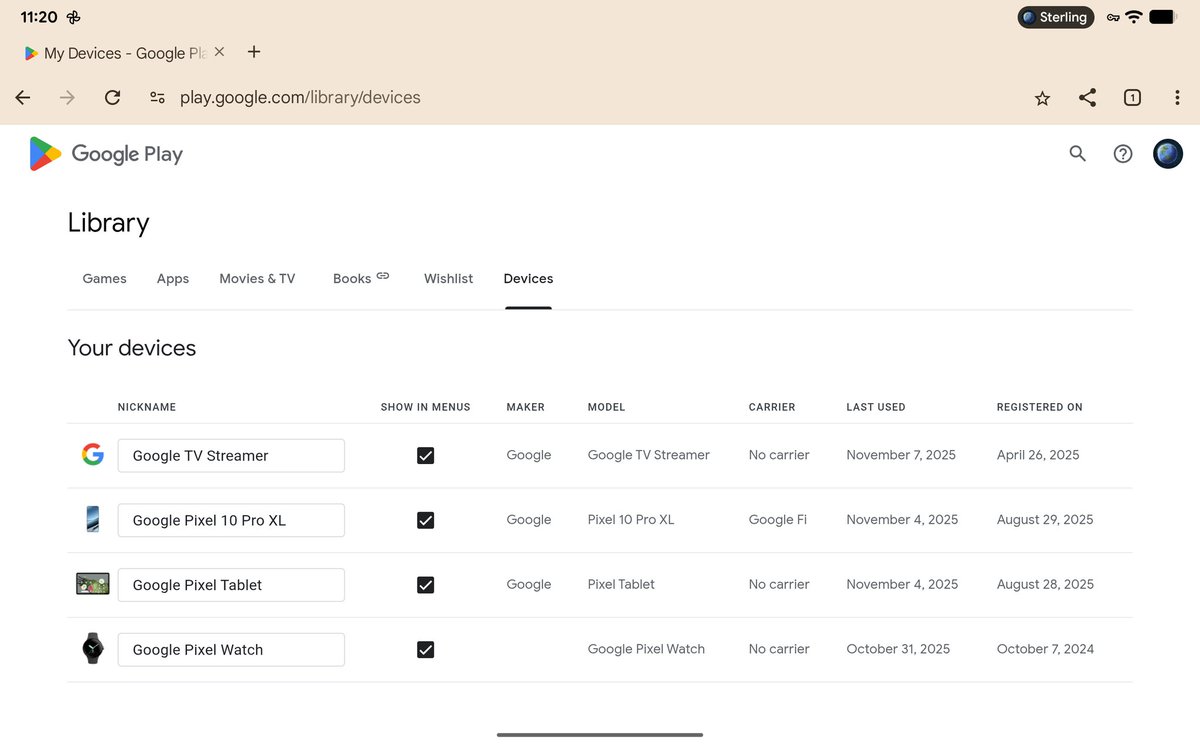Tap the battery indicator in status bar
The height and width of the screenshot is (750, 1200).
pyautogui.click(x=1163, y=17)
